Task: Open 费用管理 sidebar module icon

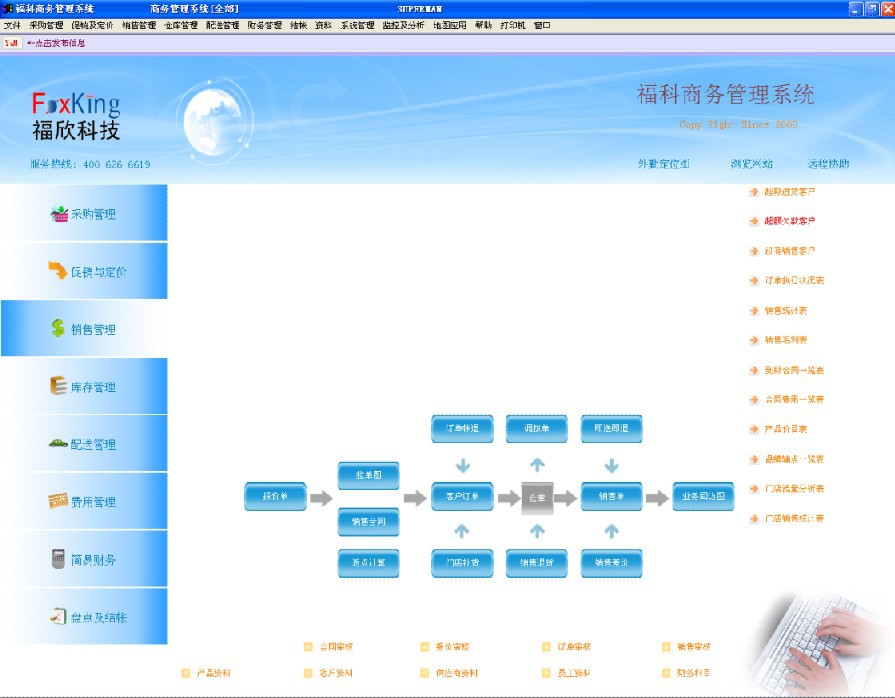Action: (x=58, y=501)
